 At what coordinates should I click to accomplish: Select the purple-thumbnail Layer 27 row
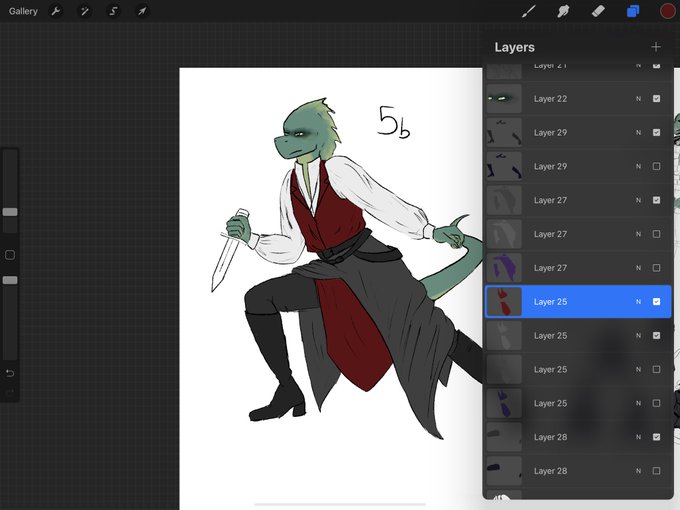(x=578, y=268)
